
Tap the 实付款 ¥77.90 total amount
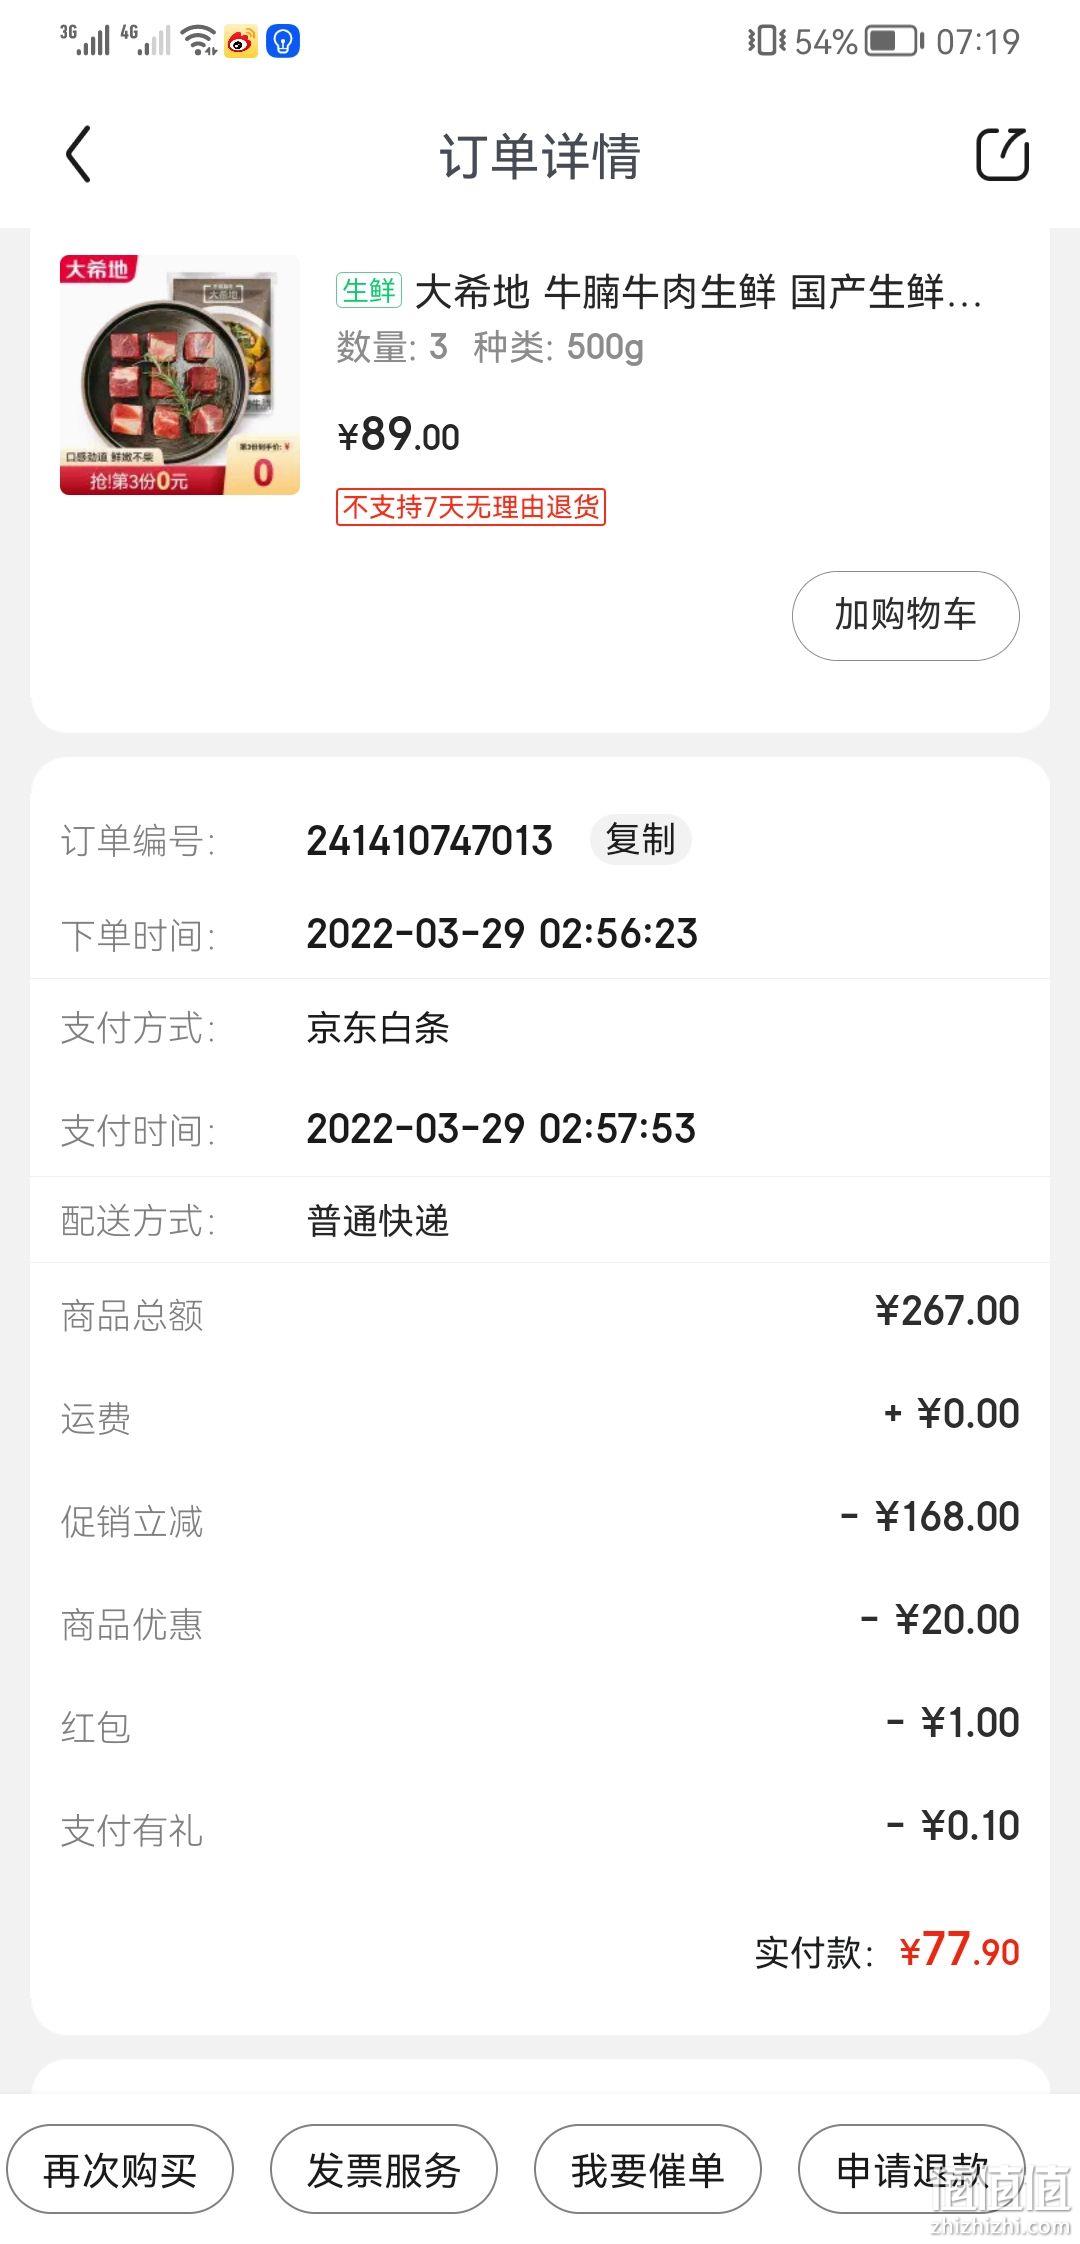[x=887, y=1950]
